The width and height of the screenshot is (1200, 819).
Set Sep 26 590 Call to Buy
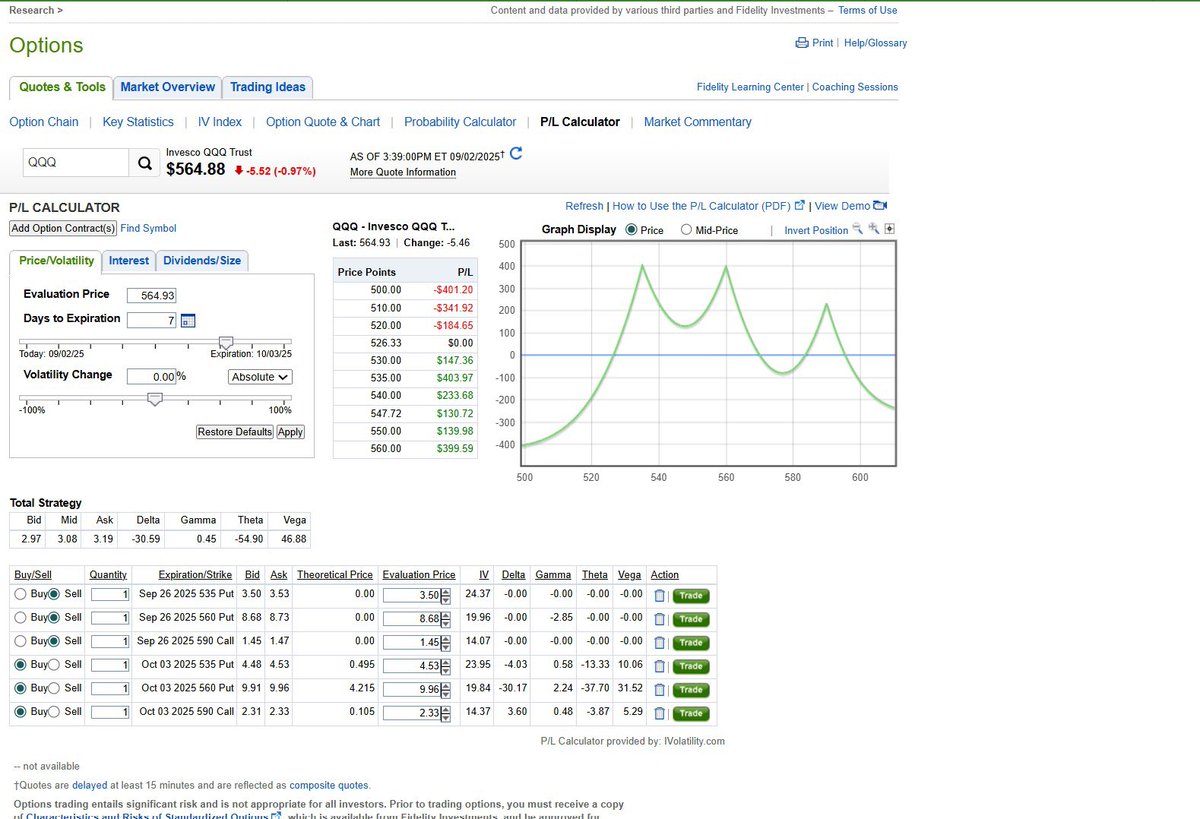[21, 641]
